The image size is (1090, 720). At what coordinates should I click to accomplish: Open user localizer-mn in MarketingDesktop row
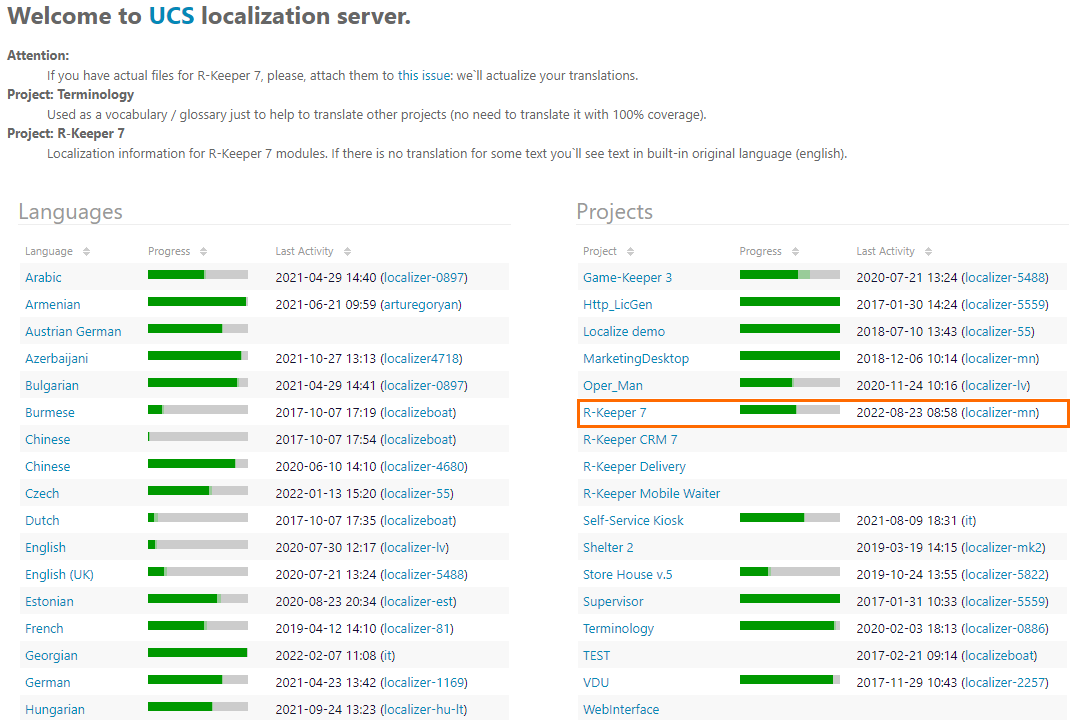(1000, 359)
